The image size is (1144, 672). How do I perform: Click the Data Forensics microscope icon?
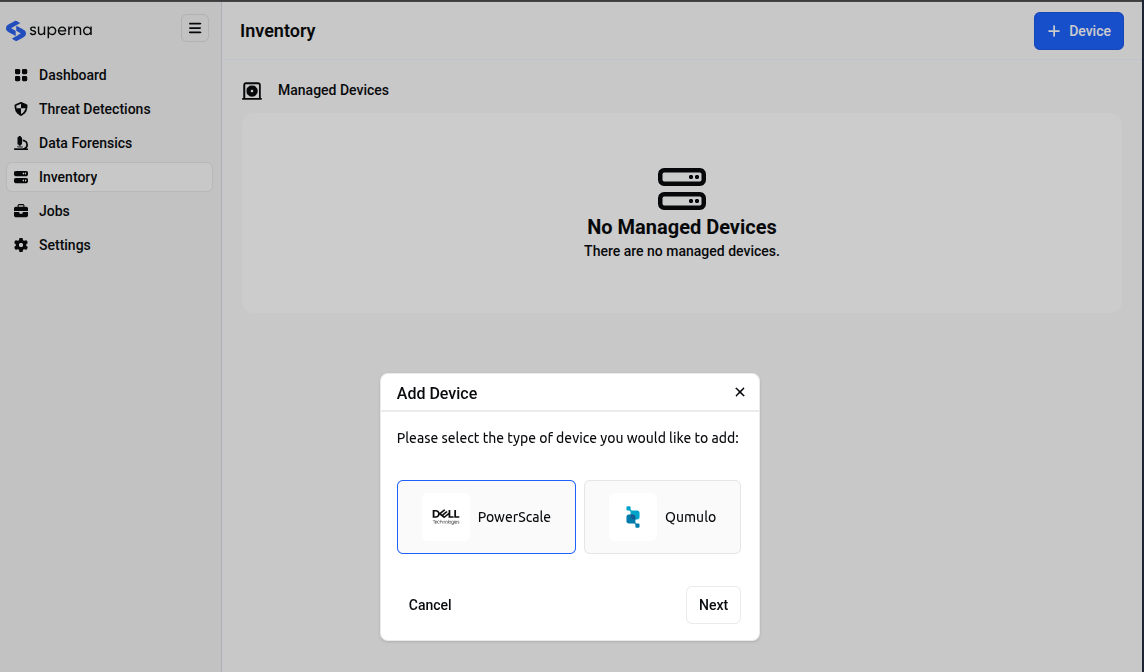(21, 143)
